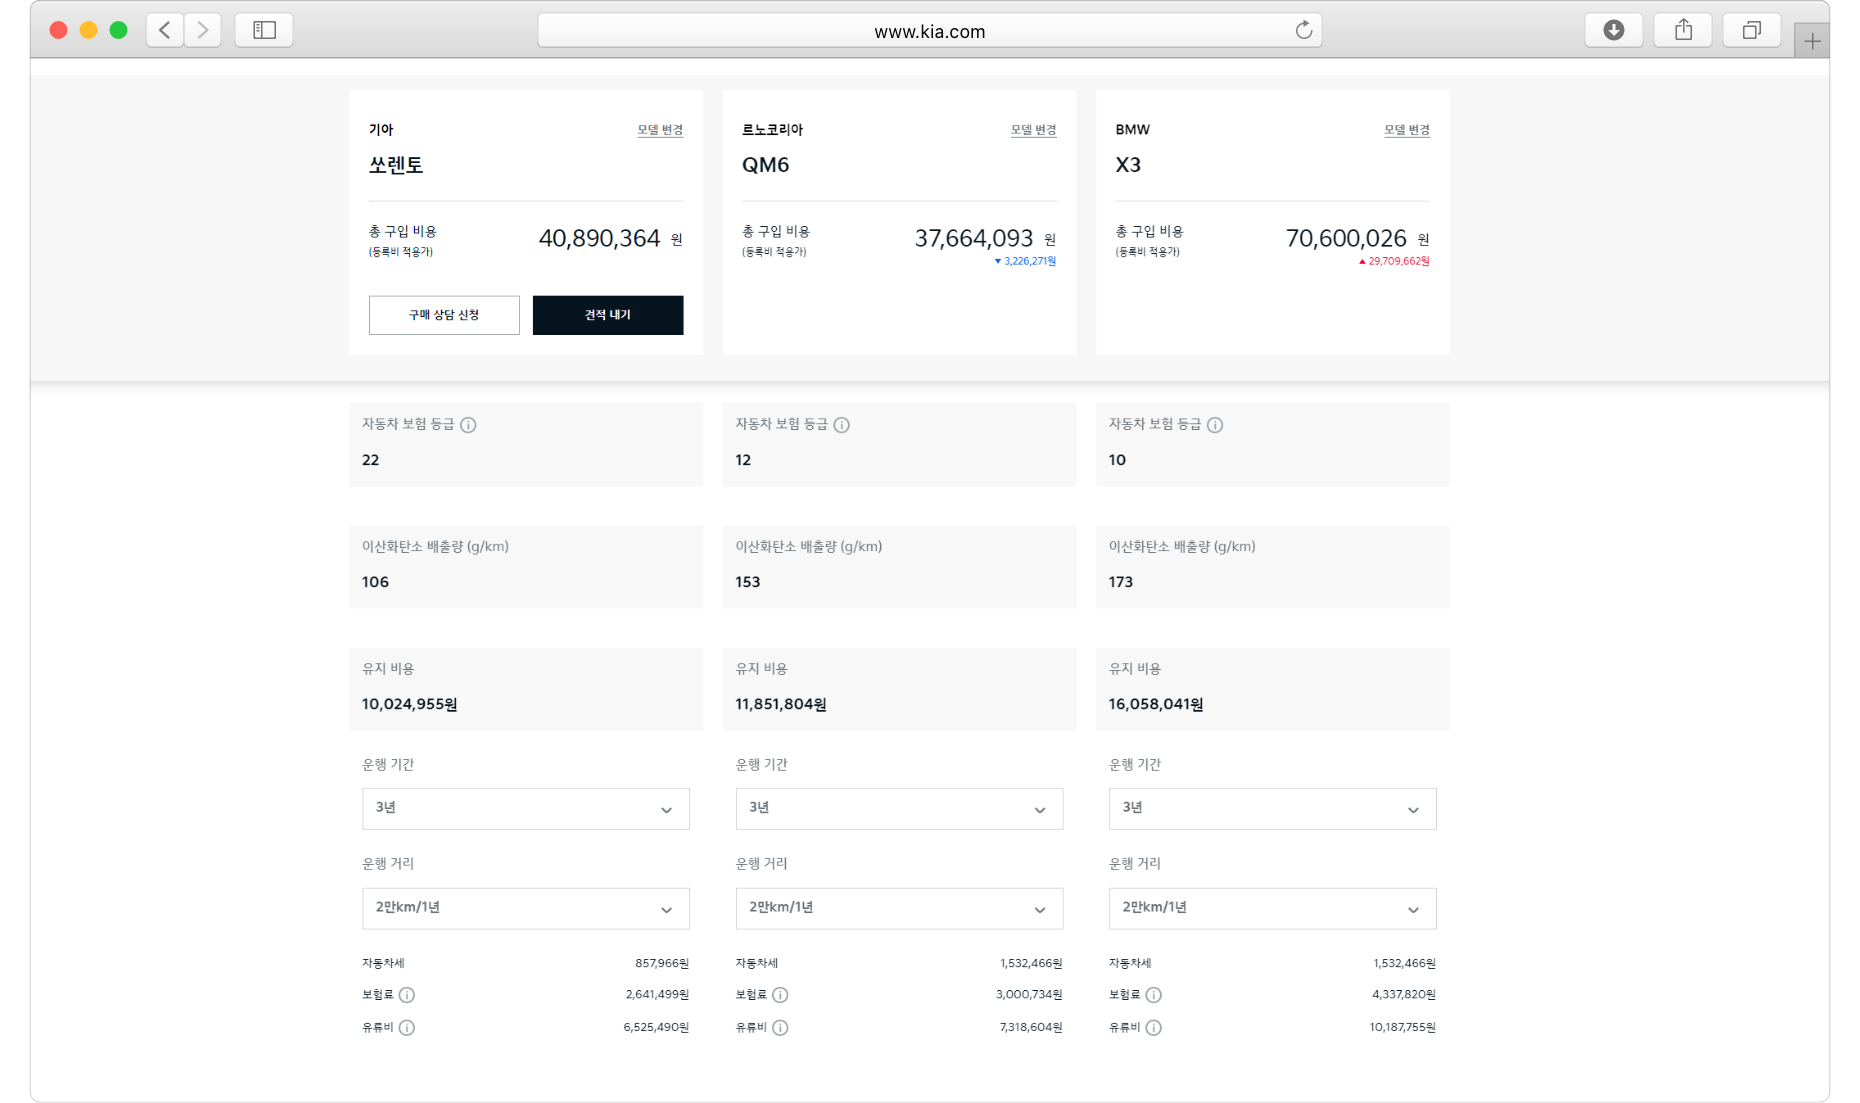The height and width of the screenshot is (1103, 1860).
Task: Click QM6 유지 비용 value 11,851,804원
Action: click(781, 704)
